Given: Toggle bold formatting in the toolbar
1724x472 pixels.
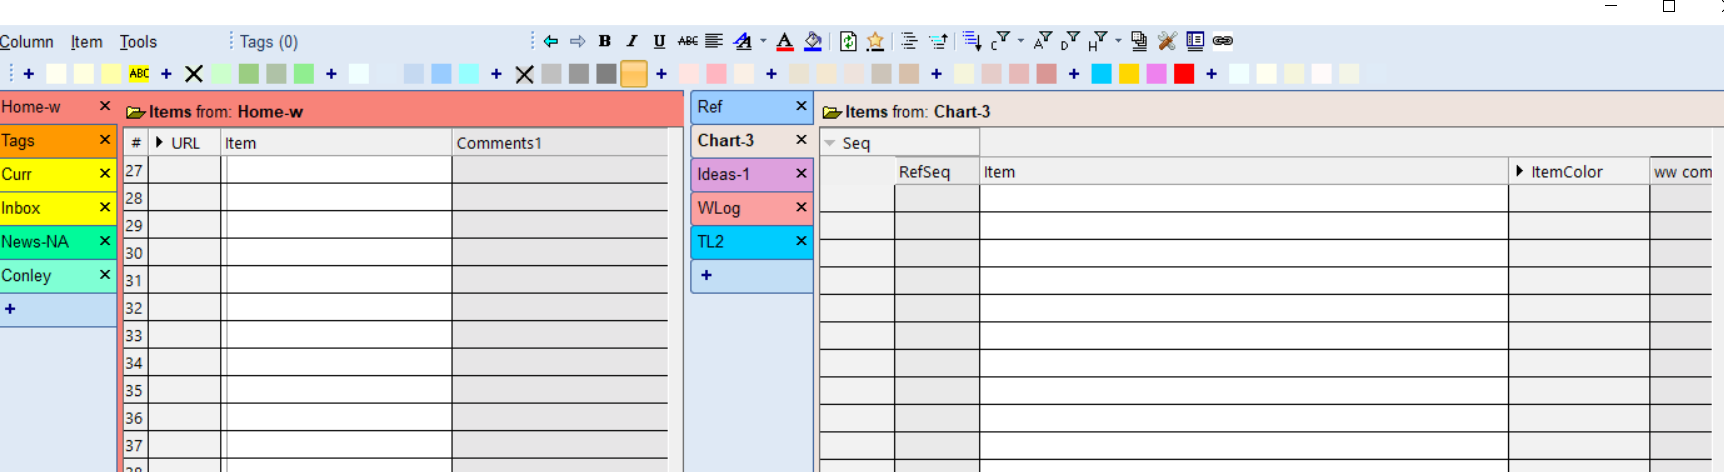Looking at the screenshot, I should [x=605, y=41].
